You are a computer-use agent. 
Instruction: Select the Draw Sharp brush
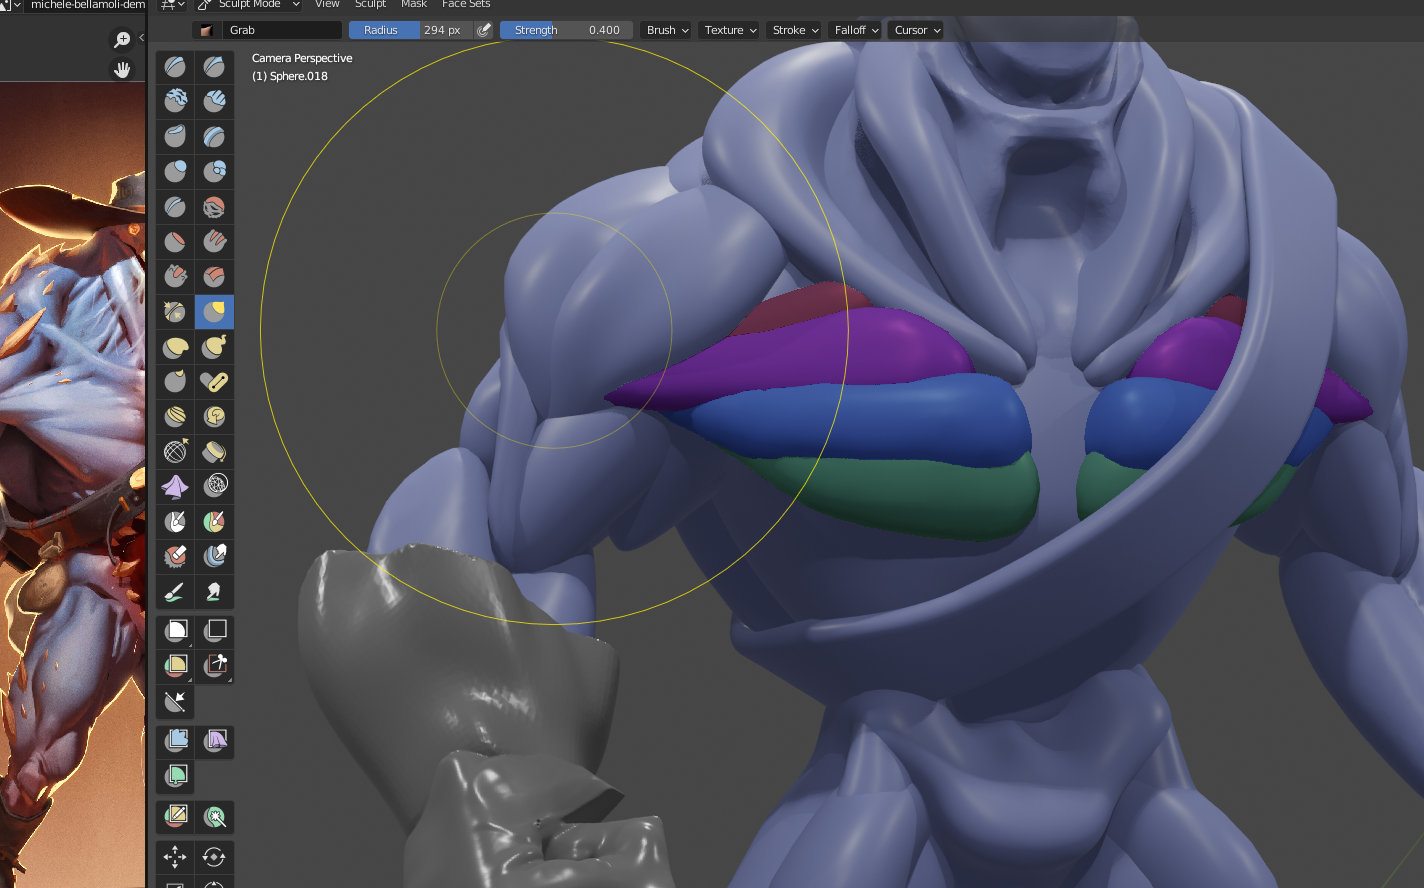pyautogui.click(x=214, y=67)
